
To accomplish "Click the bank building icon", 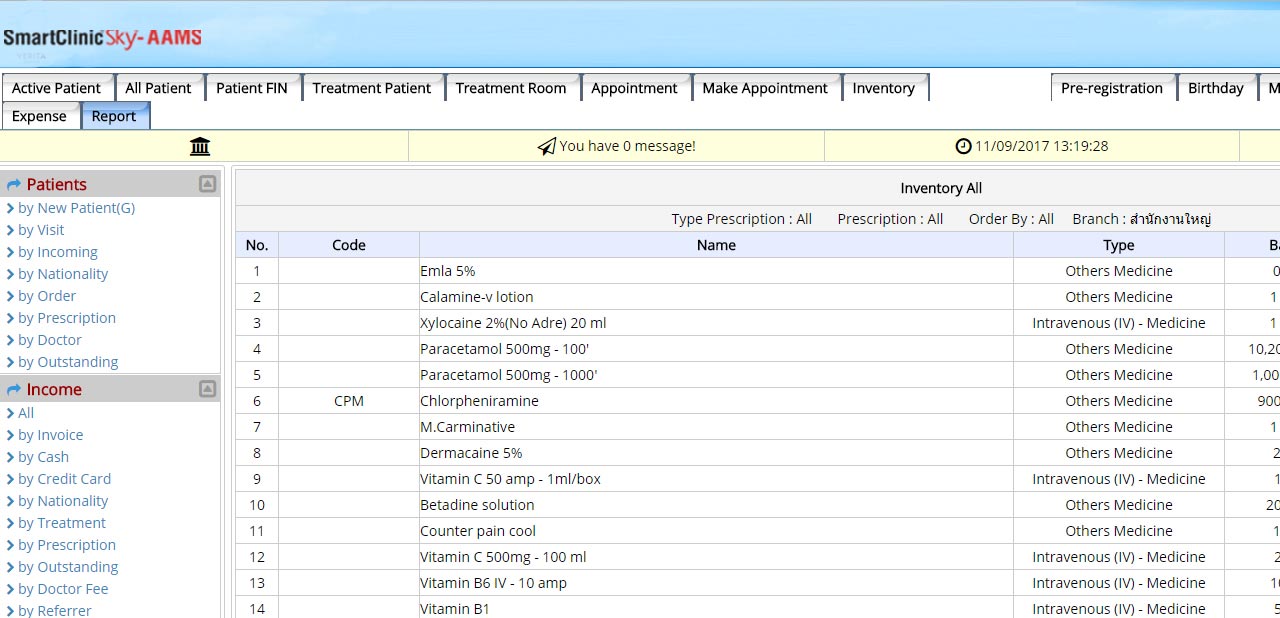I will (200, 147).
